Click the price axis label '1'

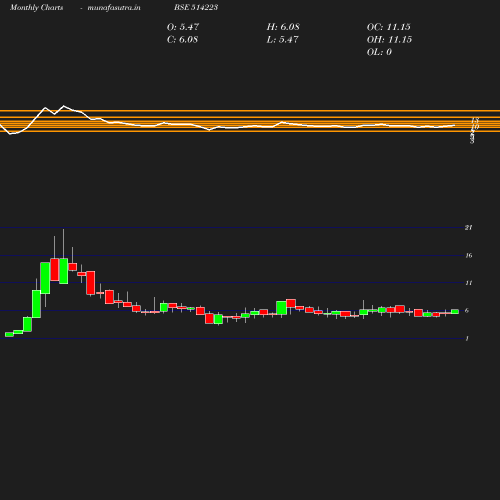coord(467,339)
